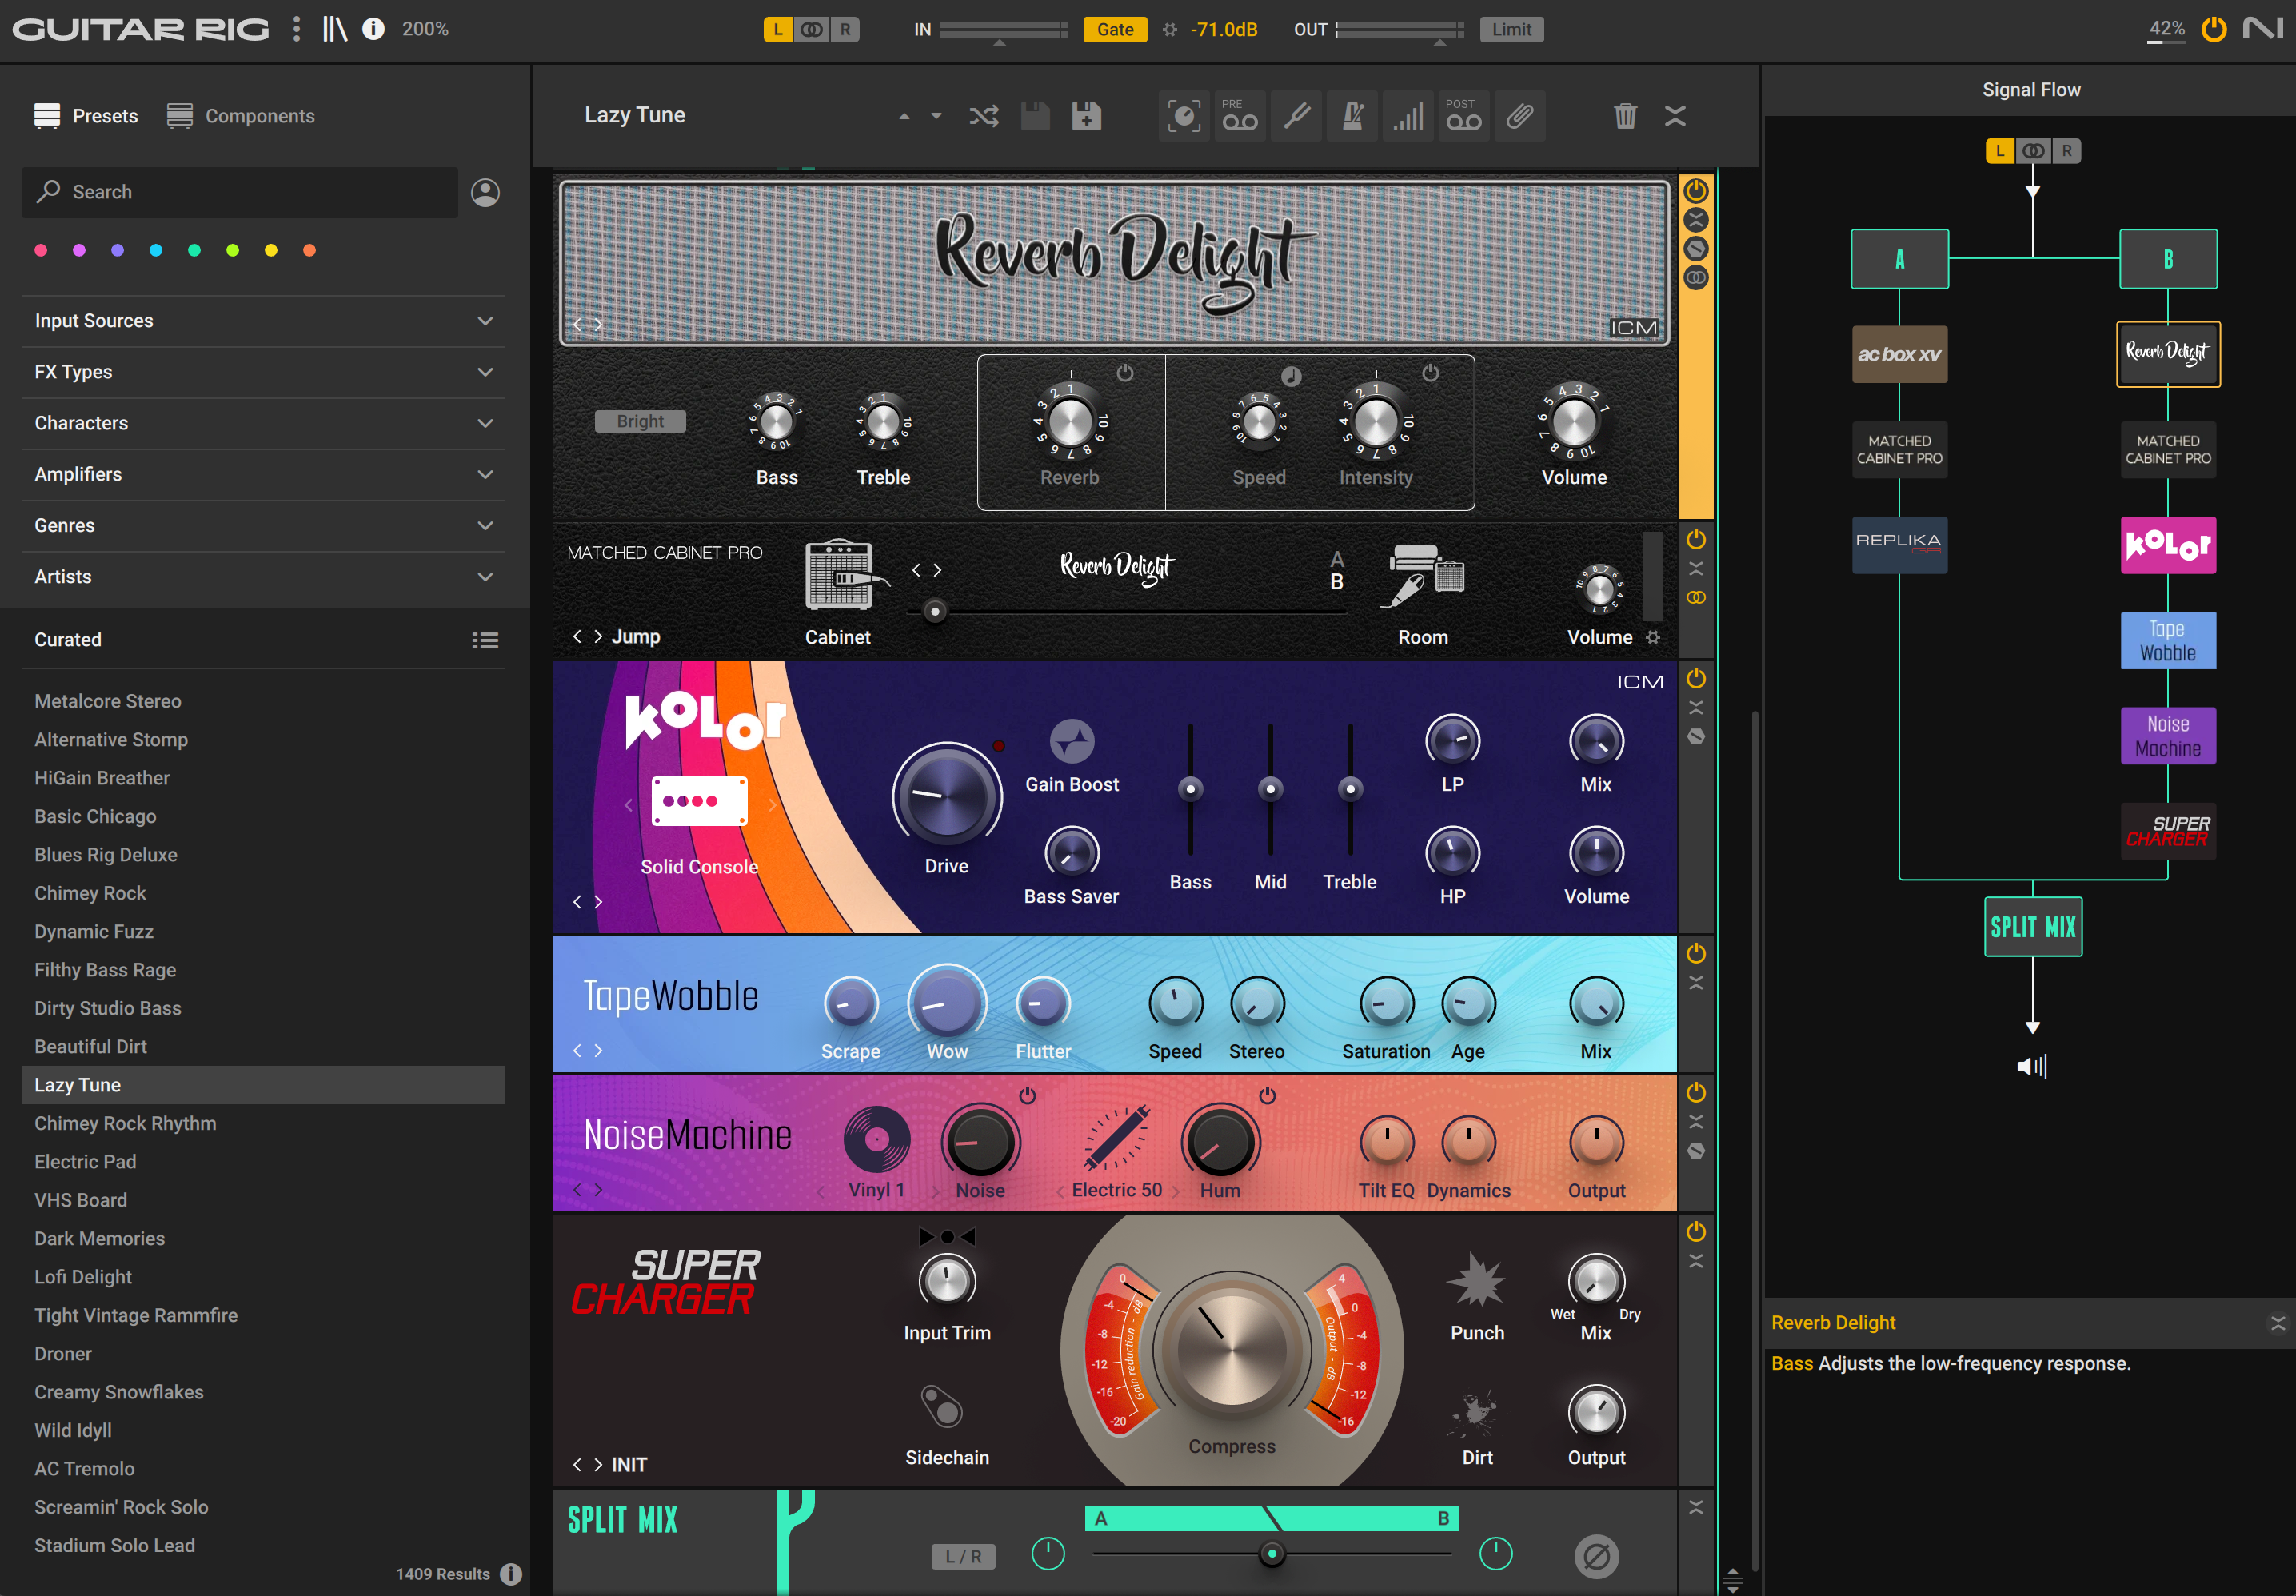Select Chimey Rock Rhythm preset
This screenshot has width=2296, height=1596.
[x=262, y=1123]
